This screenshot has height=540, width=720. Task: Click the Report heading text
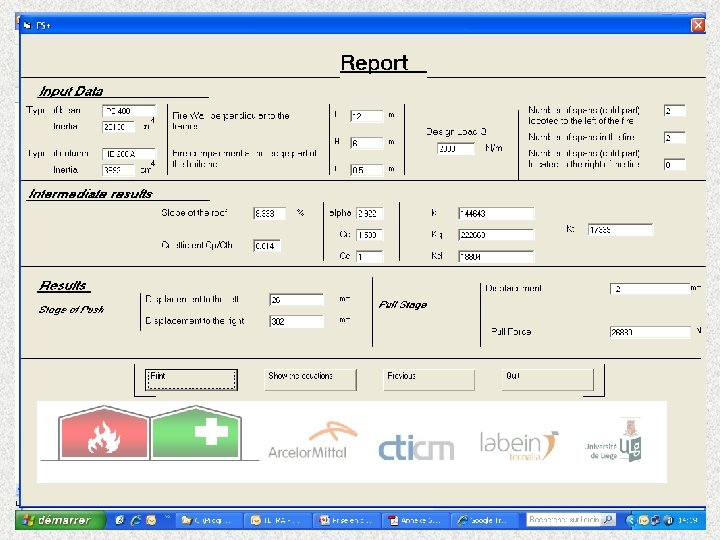374,63
